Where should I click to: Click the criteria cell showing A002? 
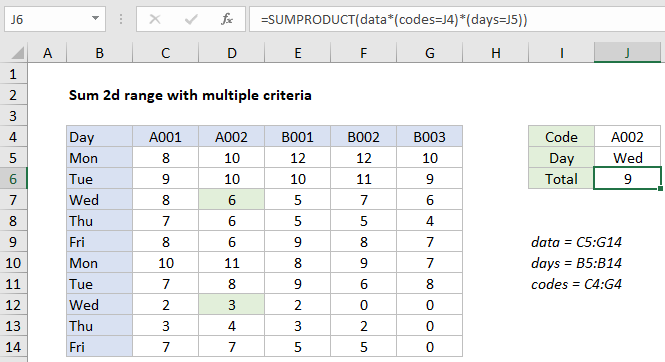coord(627,137)
